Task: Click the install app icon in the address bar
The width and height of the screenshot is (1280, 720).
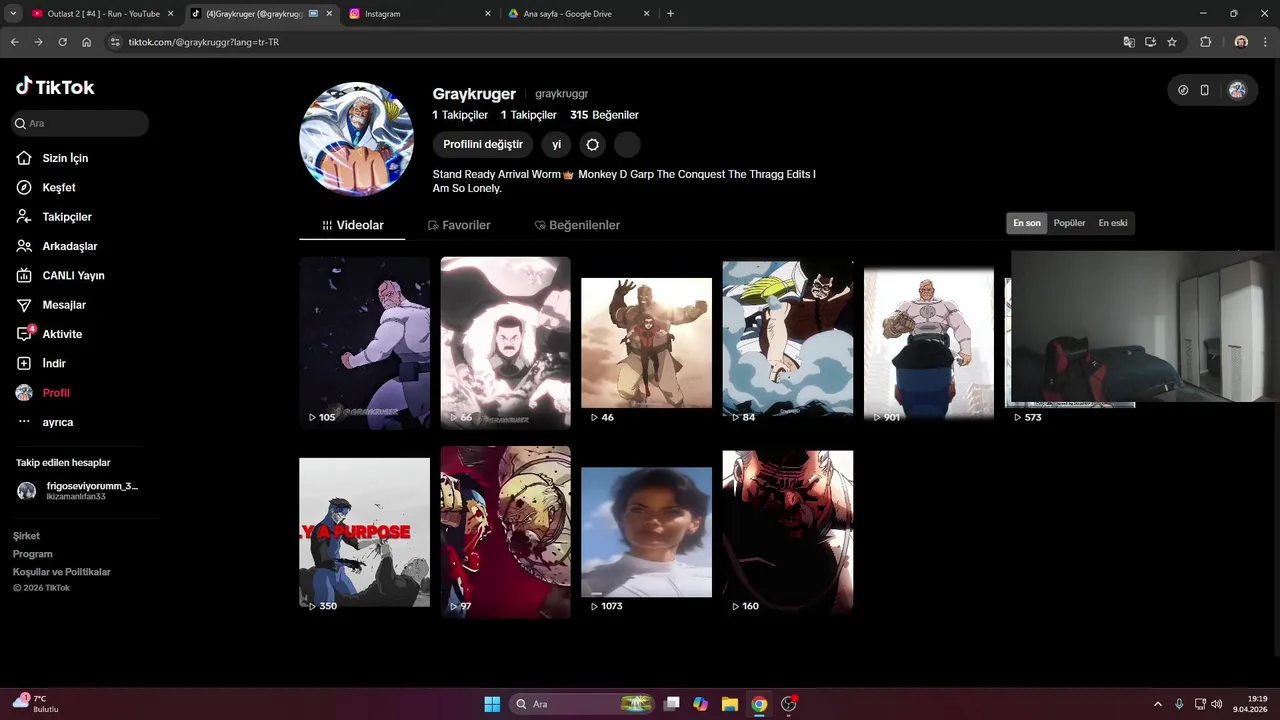Action: click(1151, 42)
